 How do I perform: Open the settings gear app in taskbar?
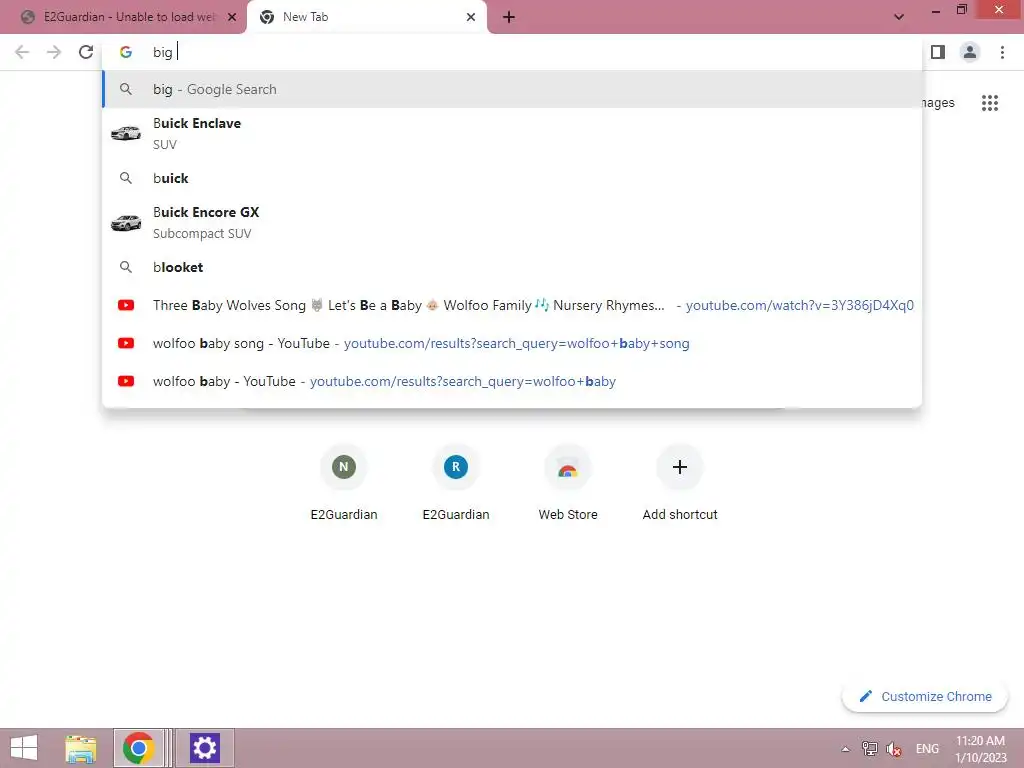pyautogui.click(x=204, y=748)
